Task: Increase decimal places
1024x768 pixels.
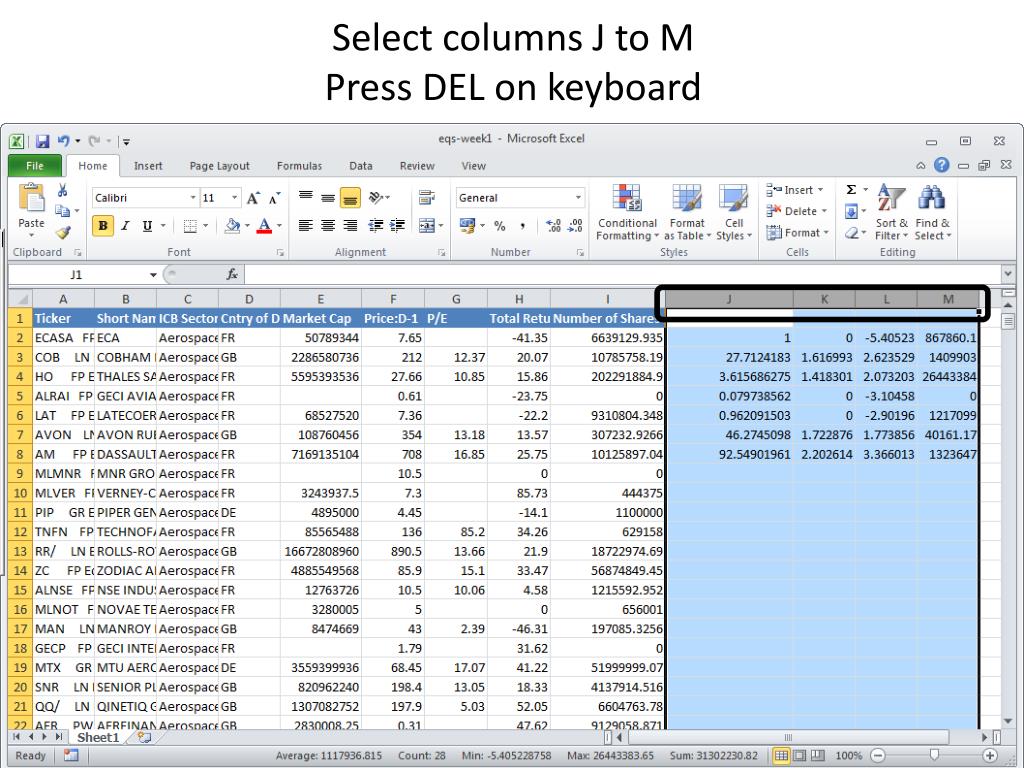Action: (553, 226)
